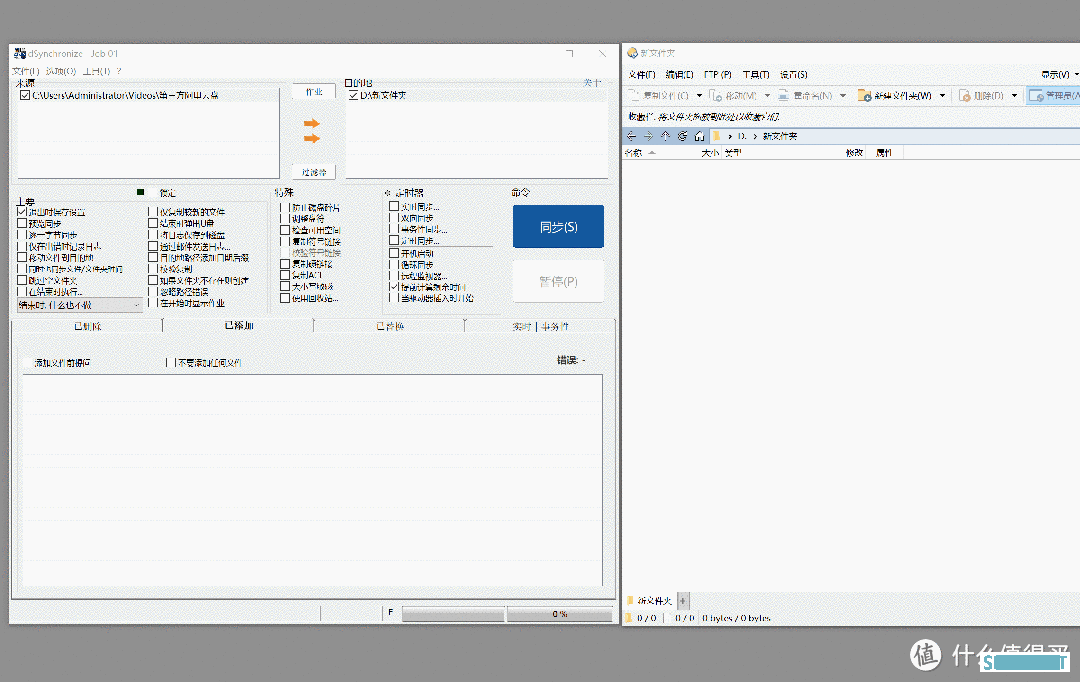
Task: Click the new folder (新建文件夹) toolbar icon
Action: click(x=866, y=96)
